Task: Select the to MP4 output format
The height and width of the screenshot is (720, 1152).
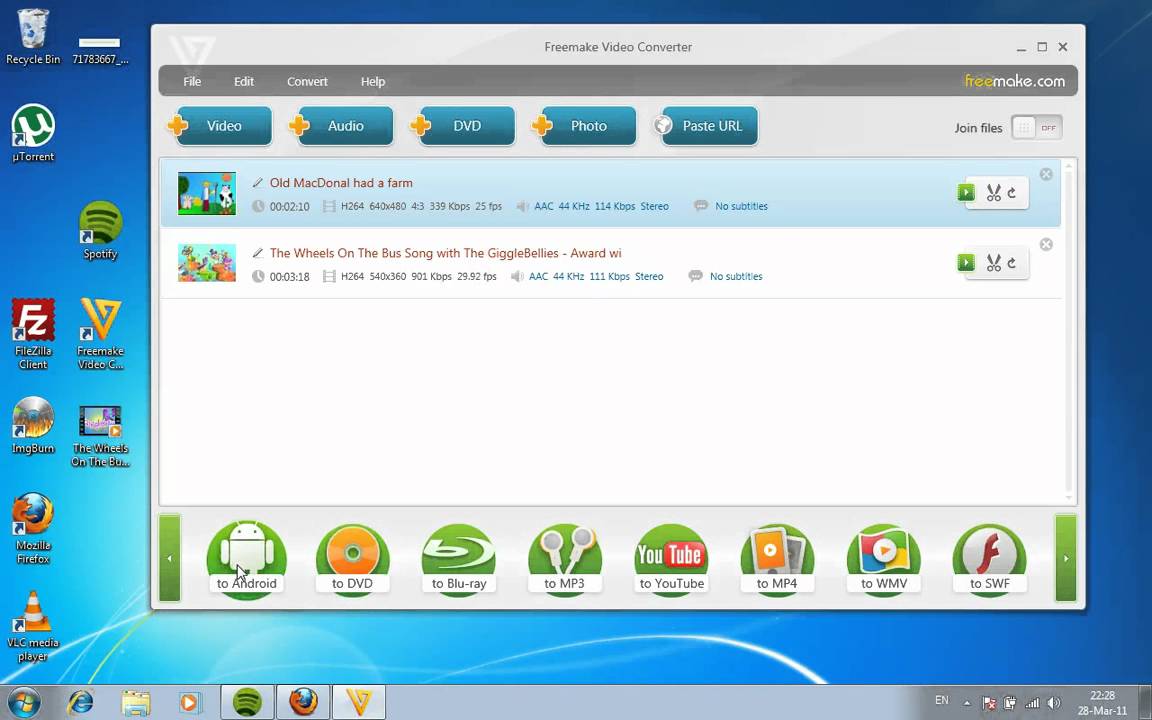Action: [777, 560]
